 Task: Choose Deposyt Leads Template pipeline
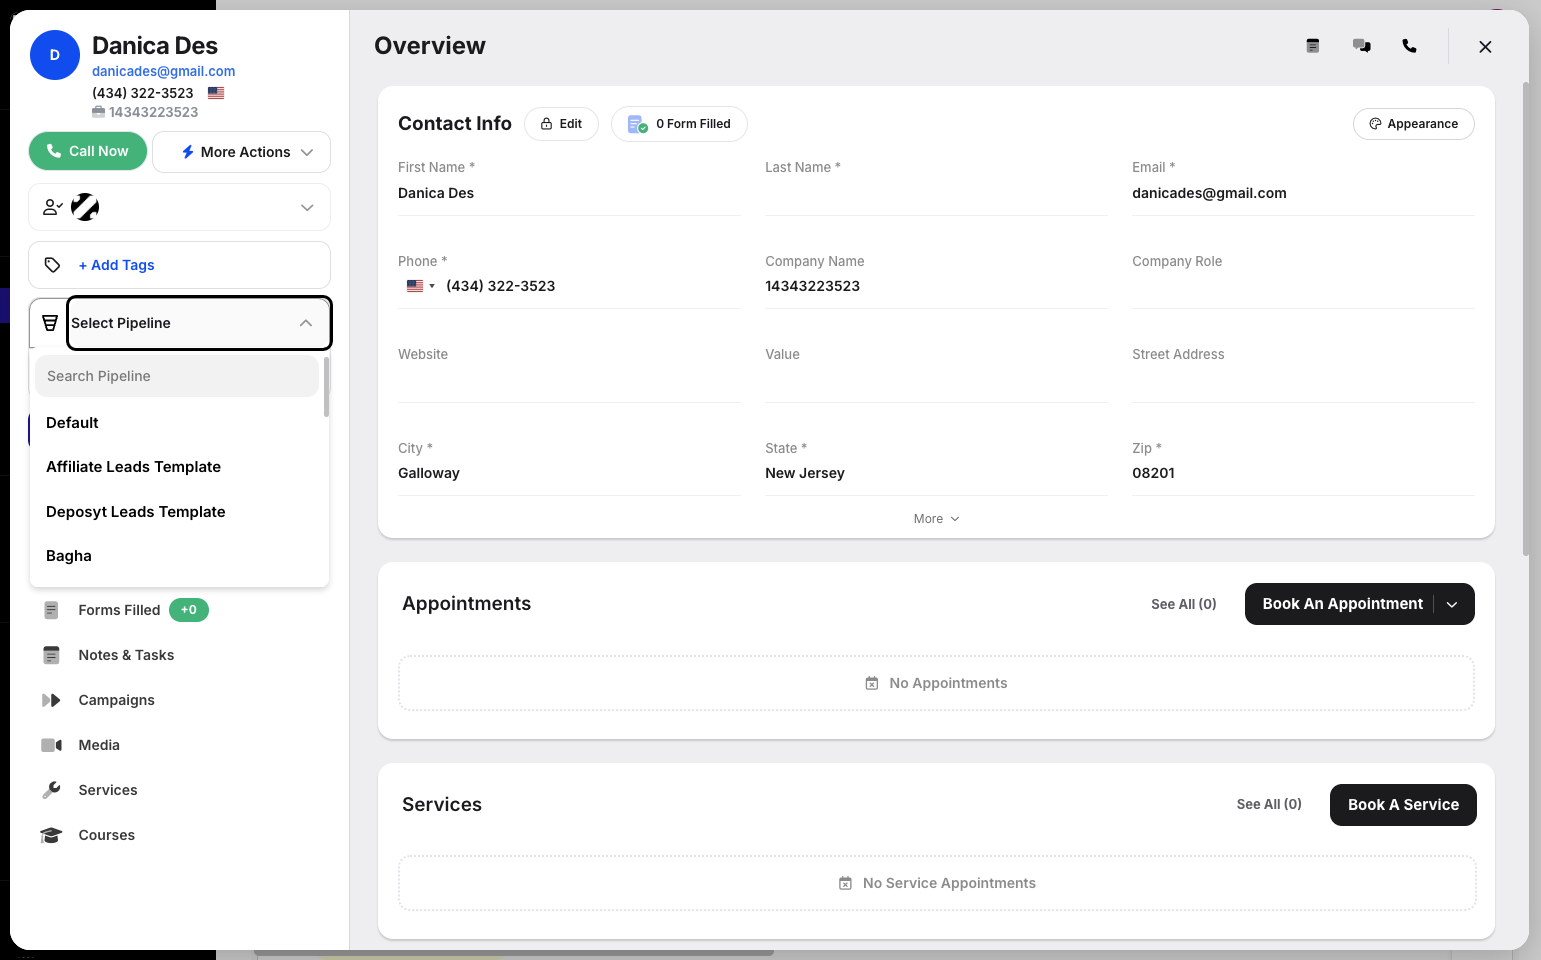(179, 512)
